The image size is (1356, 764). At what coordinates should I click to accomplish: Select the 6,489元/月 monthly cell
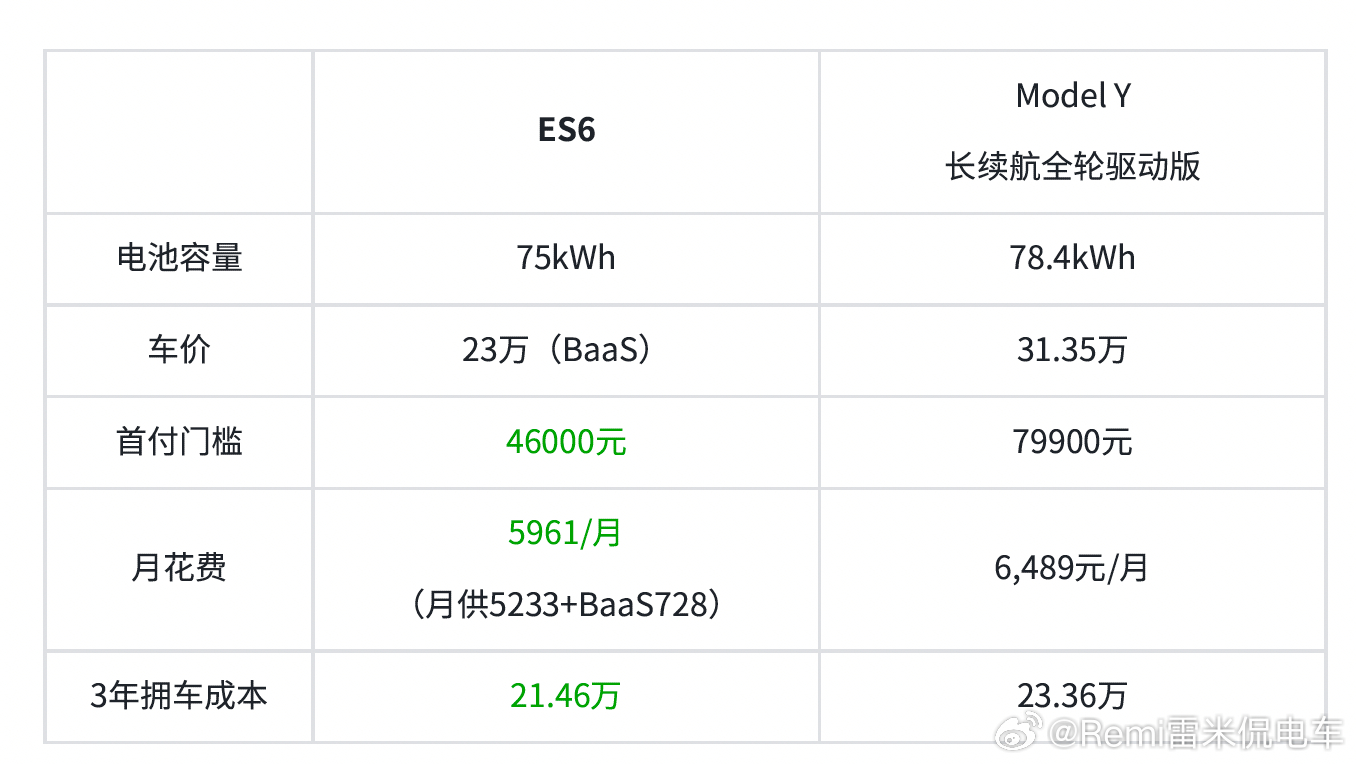coord(1073,568)
